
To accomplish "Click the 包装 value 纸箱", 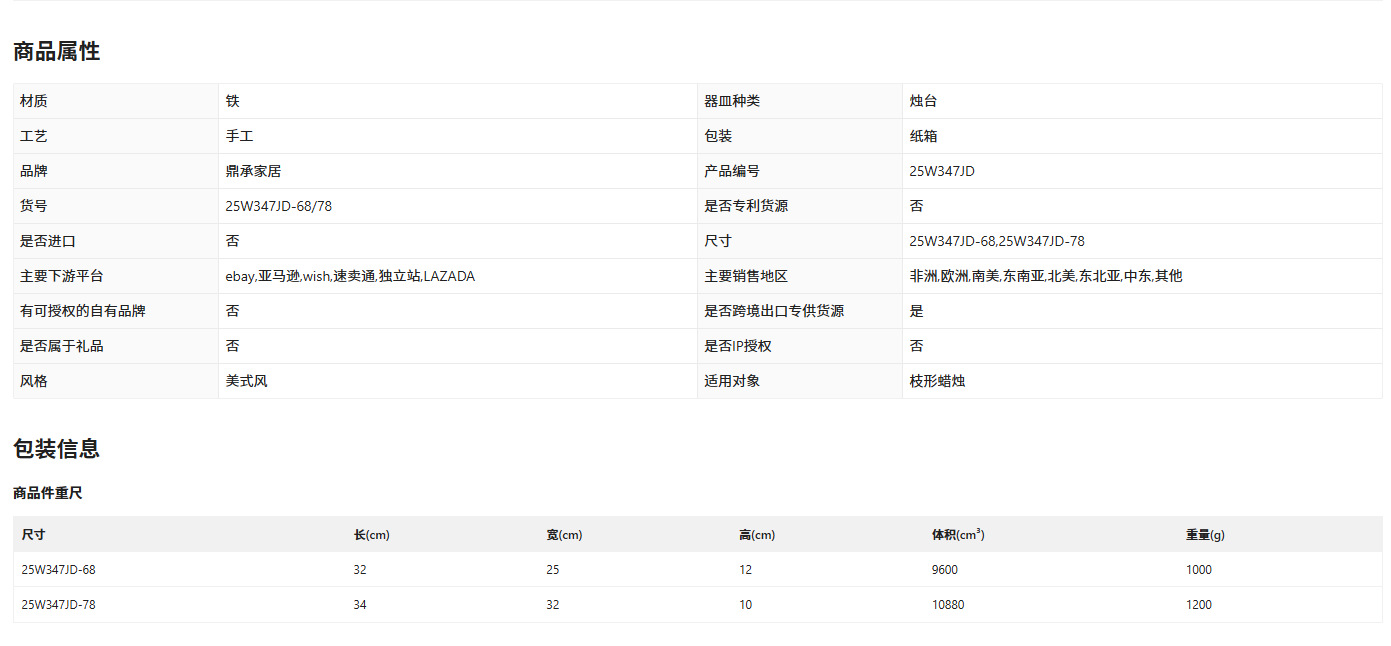I will tap(923, 136).
